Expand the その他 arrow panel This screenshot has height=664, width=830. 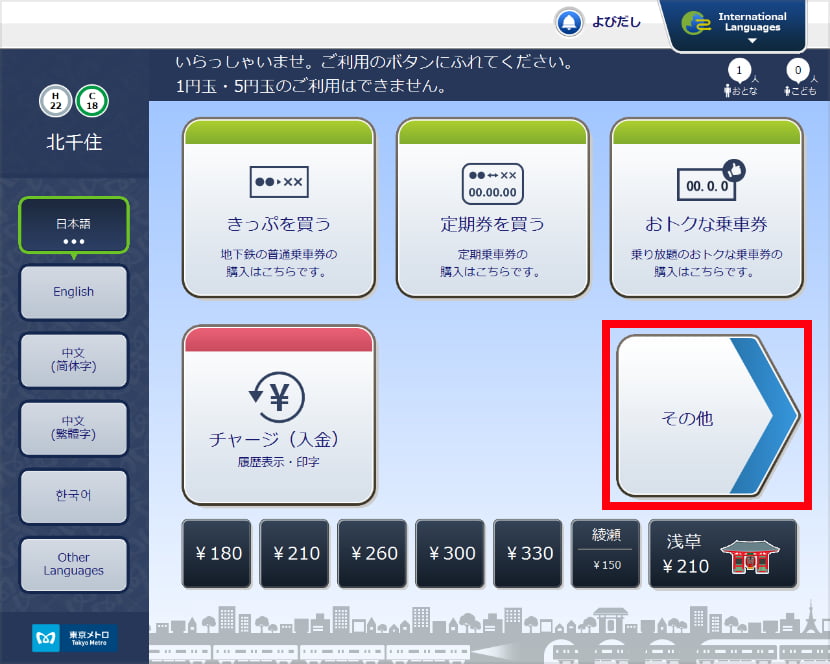point(706,417)
